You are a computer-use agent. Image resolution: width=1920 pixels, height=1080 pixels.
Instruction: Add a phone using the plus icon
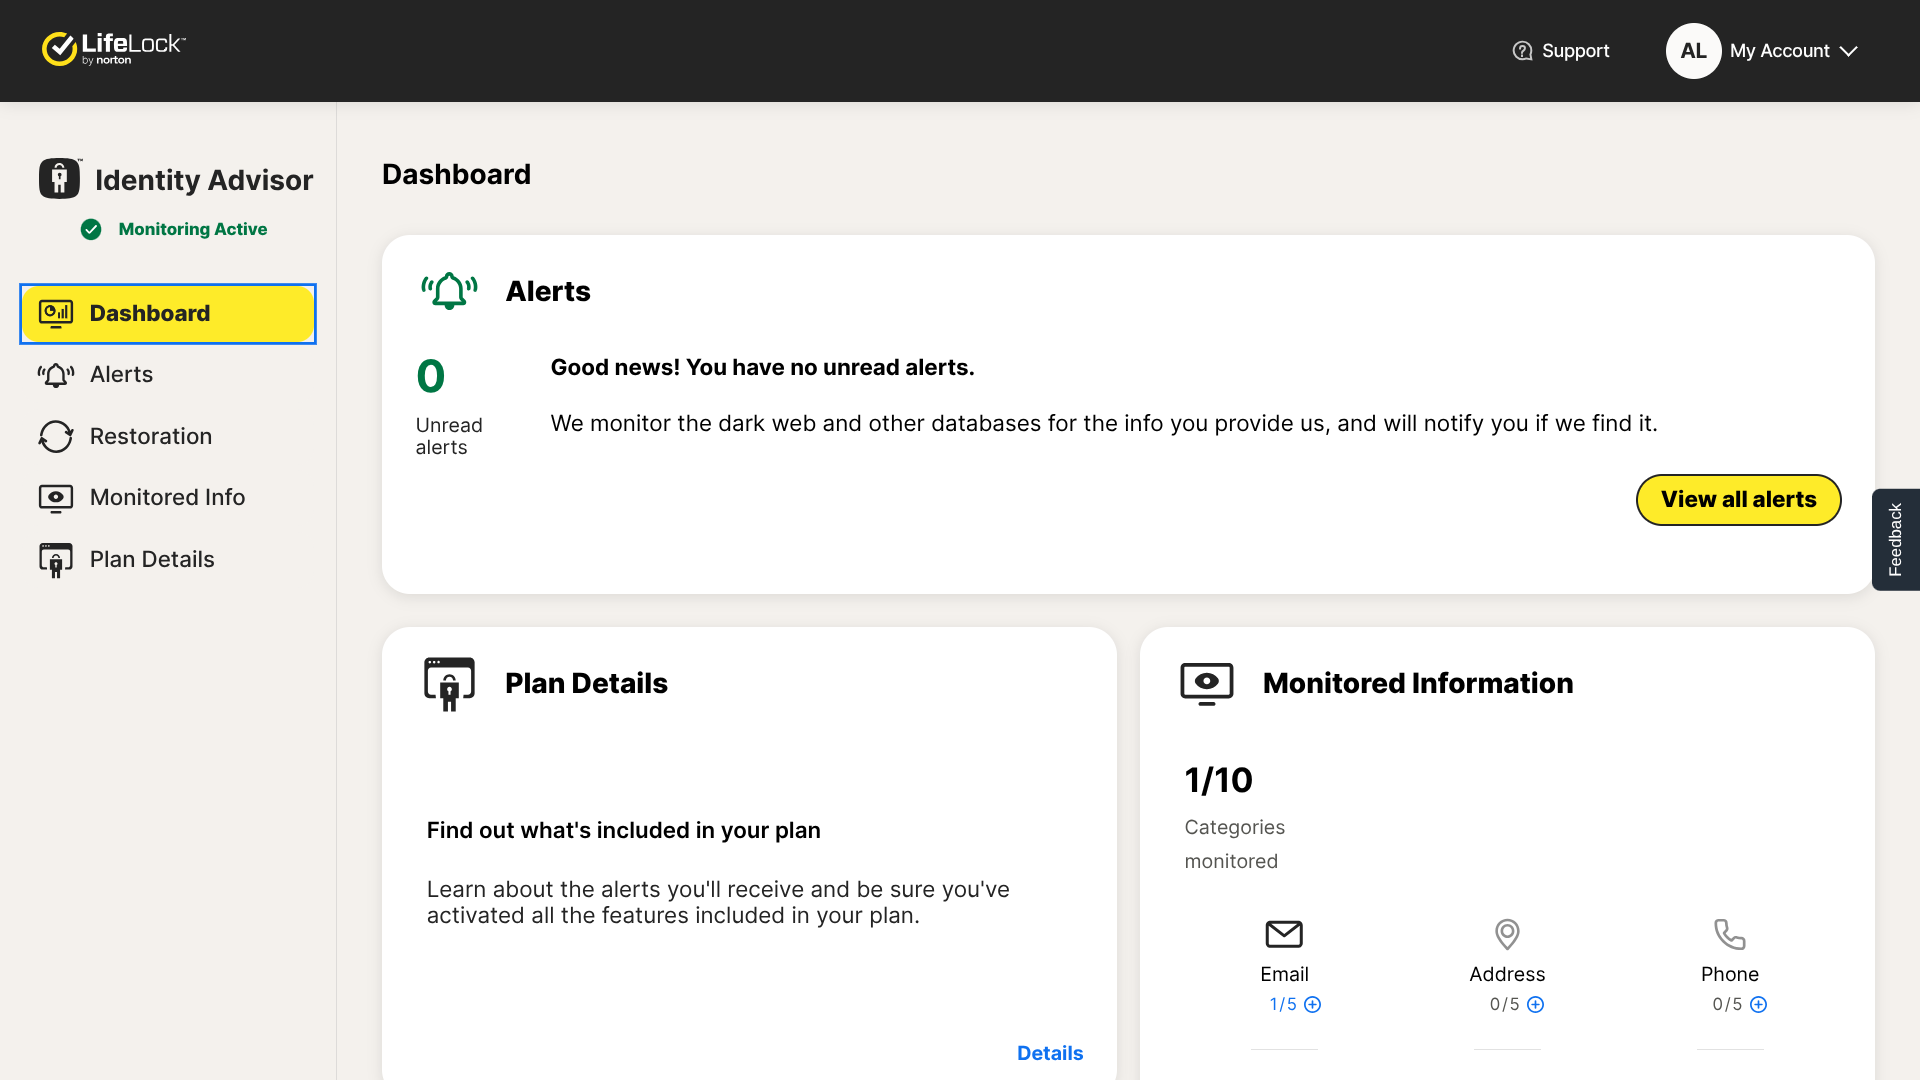coord(1759,1005)
